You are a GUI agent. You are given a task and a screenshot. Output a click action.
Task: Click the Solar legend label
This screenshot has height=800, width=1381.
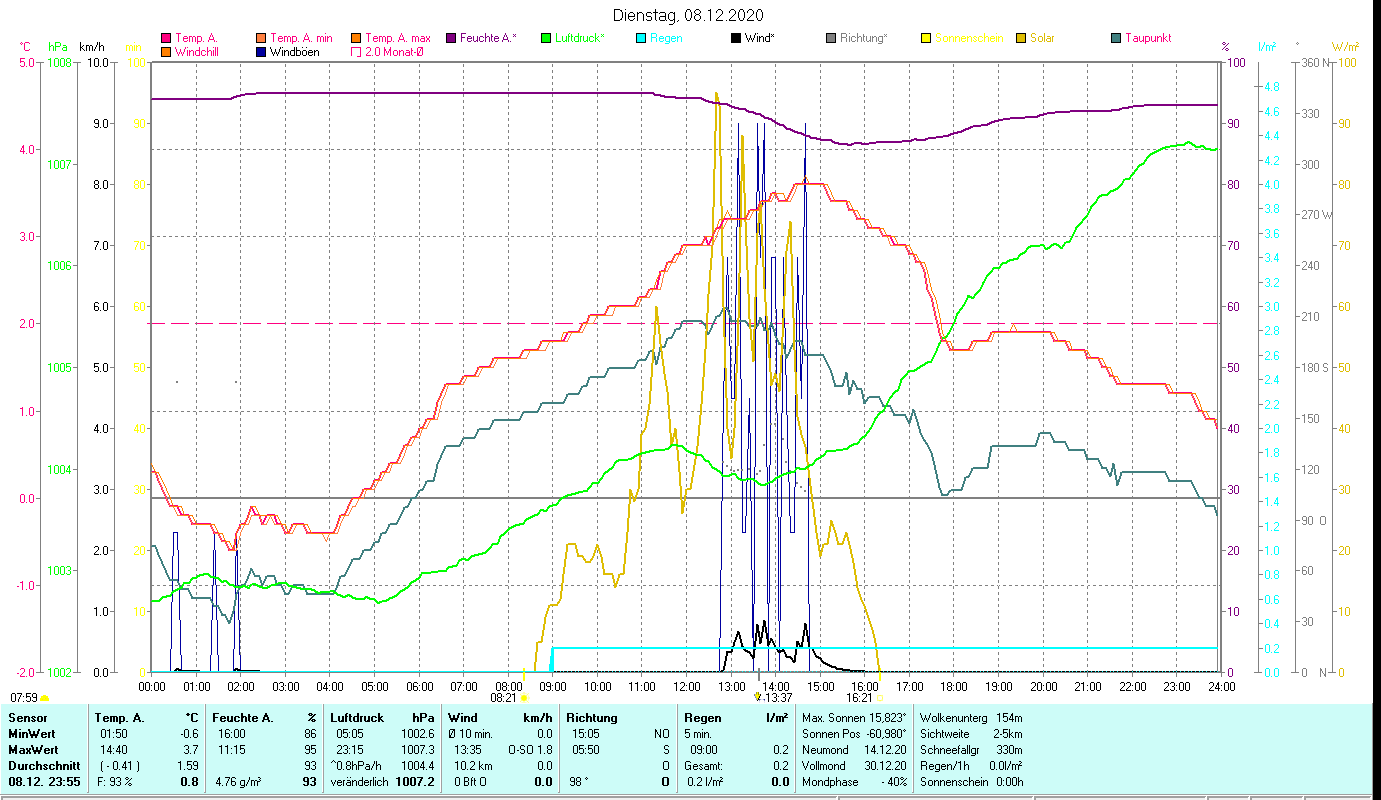tap(1042, 39)
